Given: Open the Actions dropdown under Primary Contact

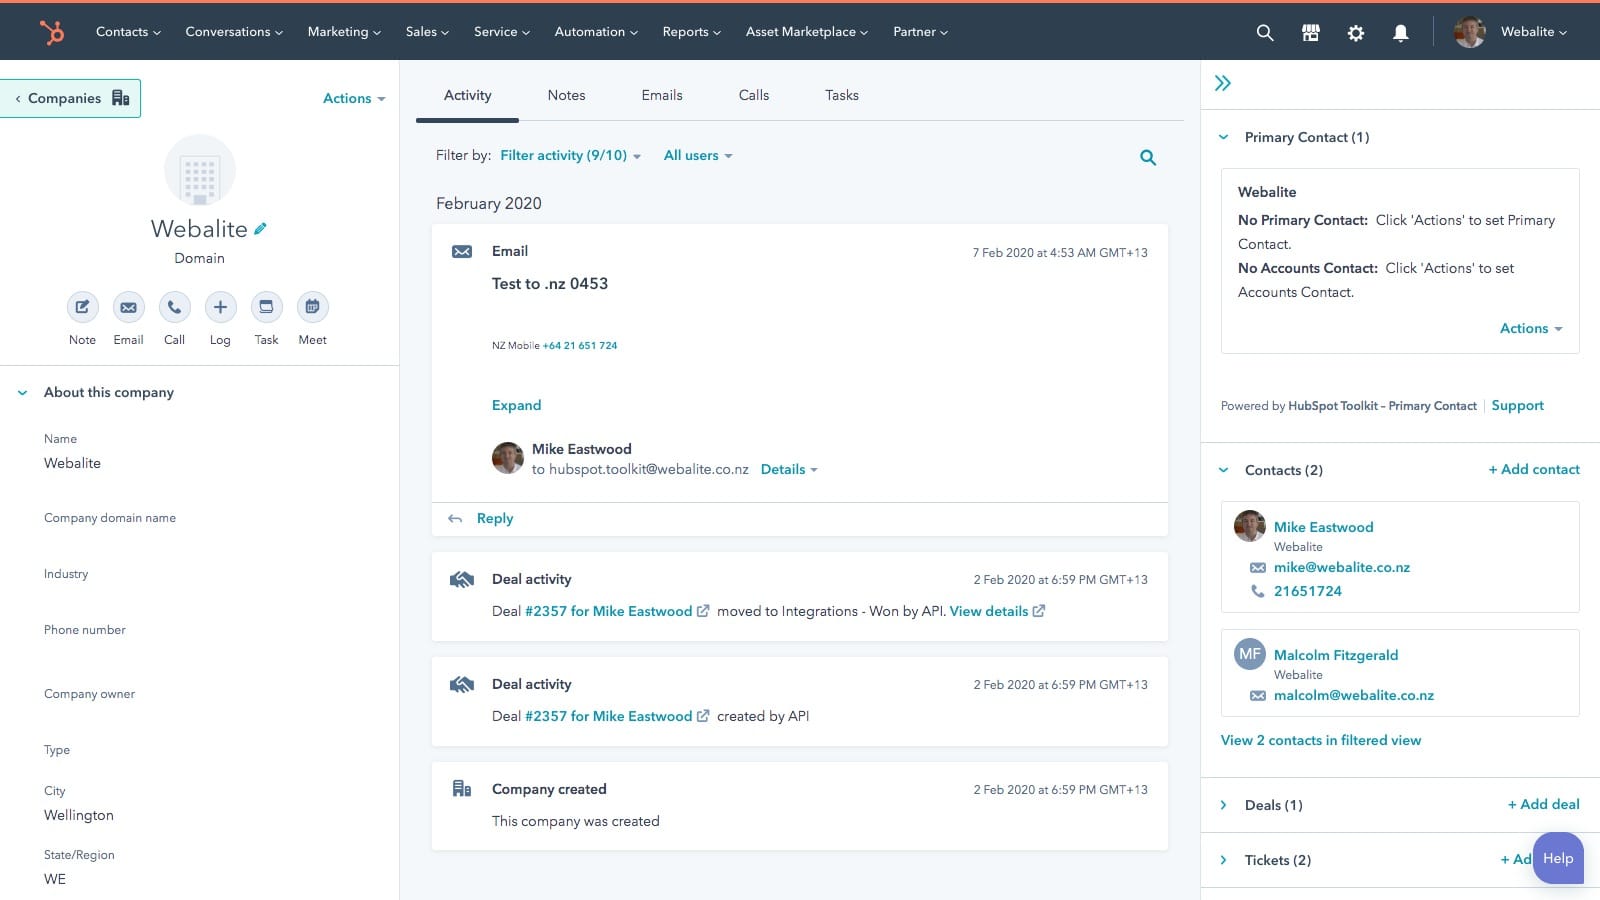Looking at the screenshot, I should 1530,328.
